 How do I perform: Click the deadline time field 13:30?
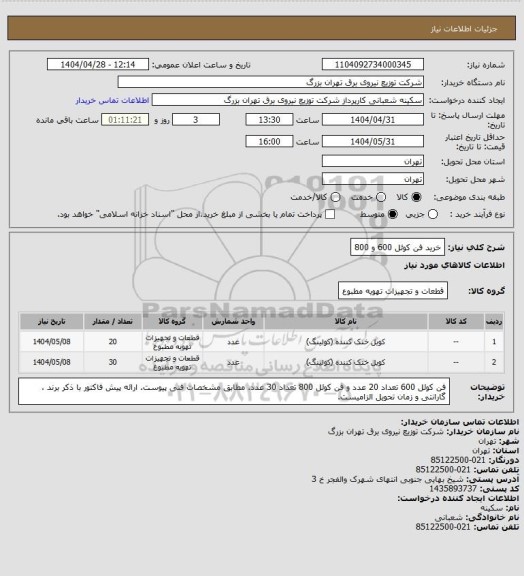click(x=269, y=120)
